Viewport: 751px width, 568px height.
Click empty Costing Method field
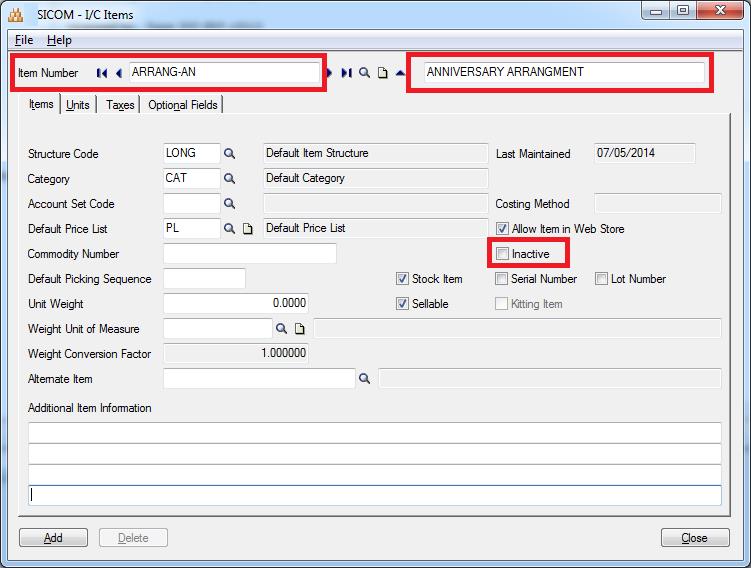click(x=658, y=203)
